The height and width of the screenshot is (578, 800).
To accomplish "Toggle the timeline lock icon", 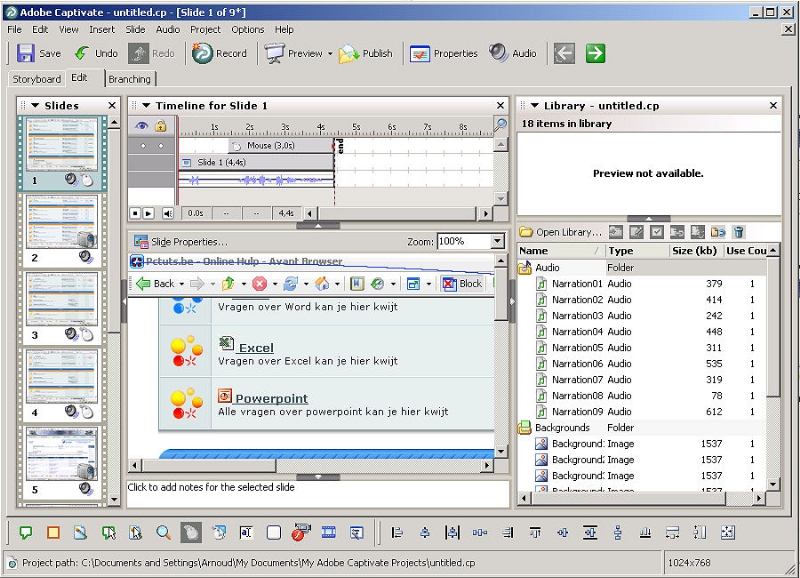I will pos(160,126).
